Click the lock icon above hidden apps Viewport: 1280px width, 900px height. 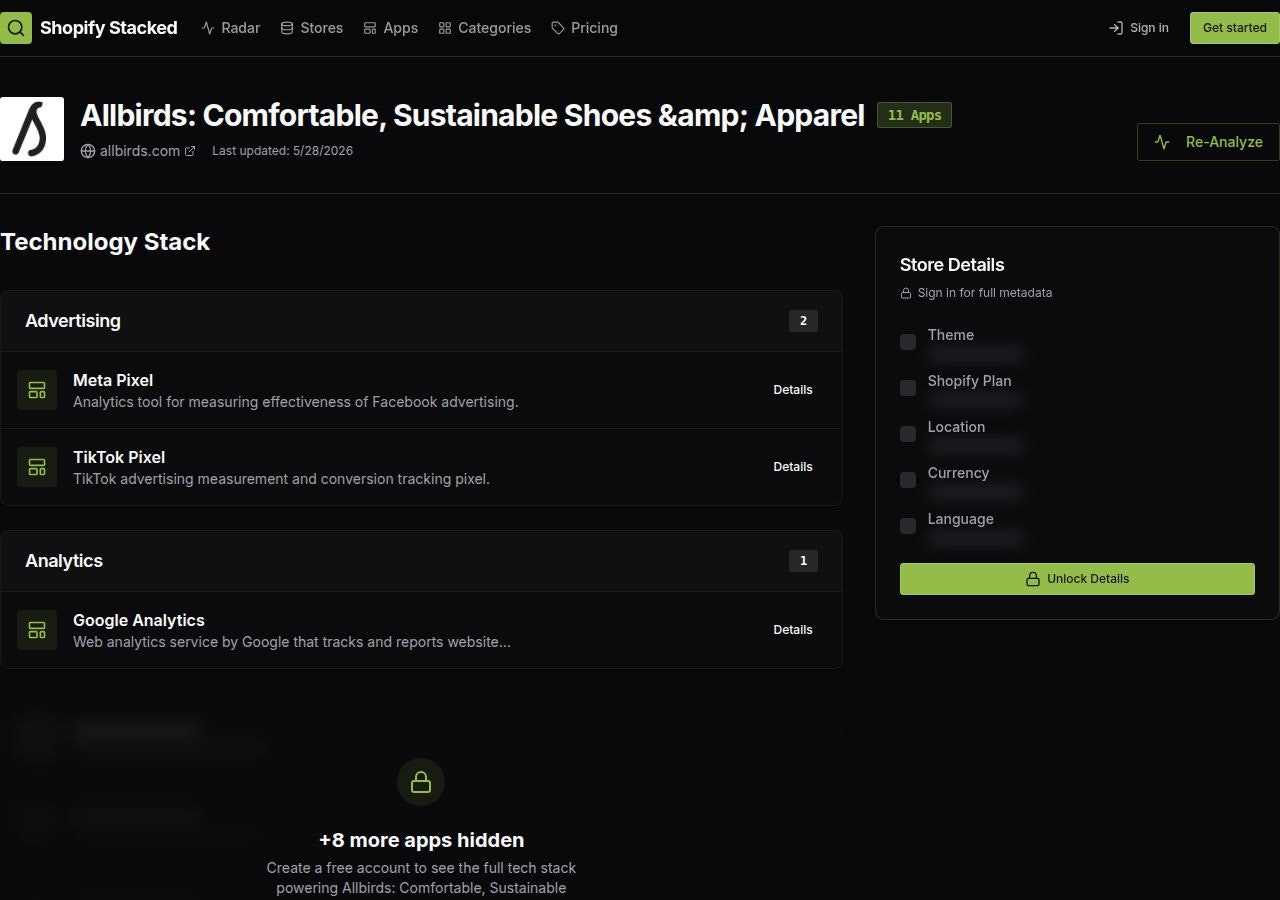[x=421, y=782]
